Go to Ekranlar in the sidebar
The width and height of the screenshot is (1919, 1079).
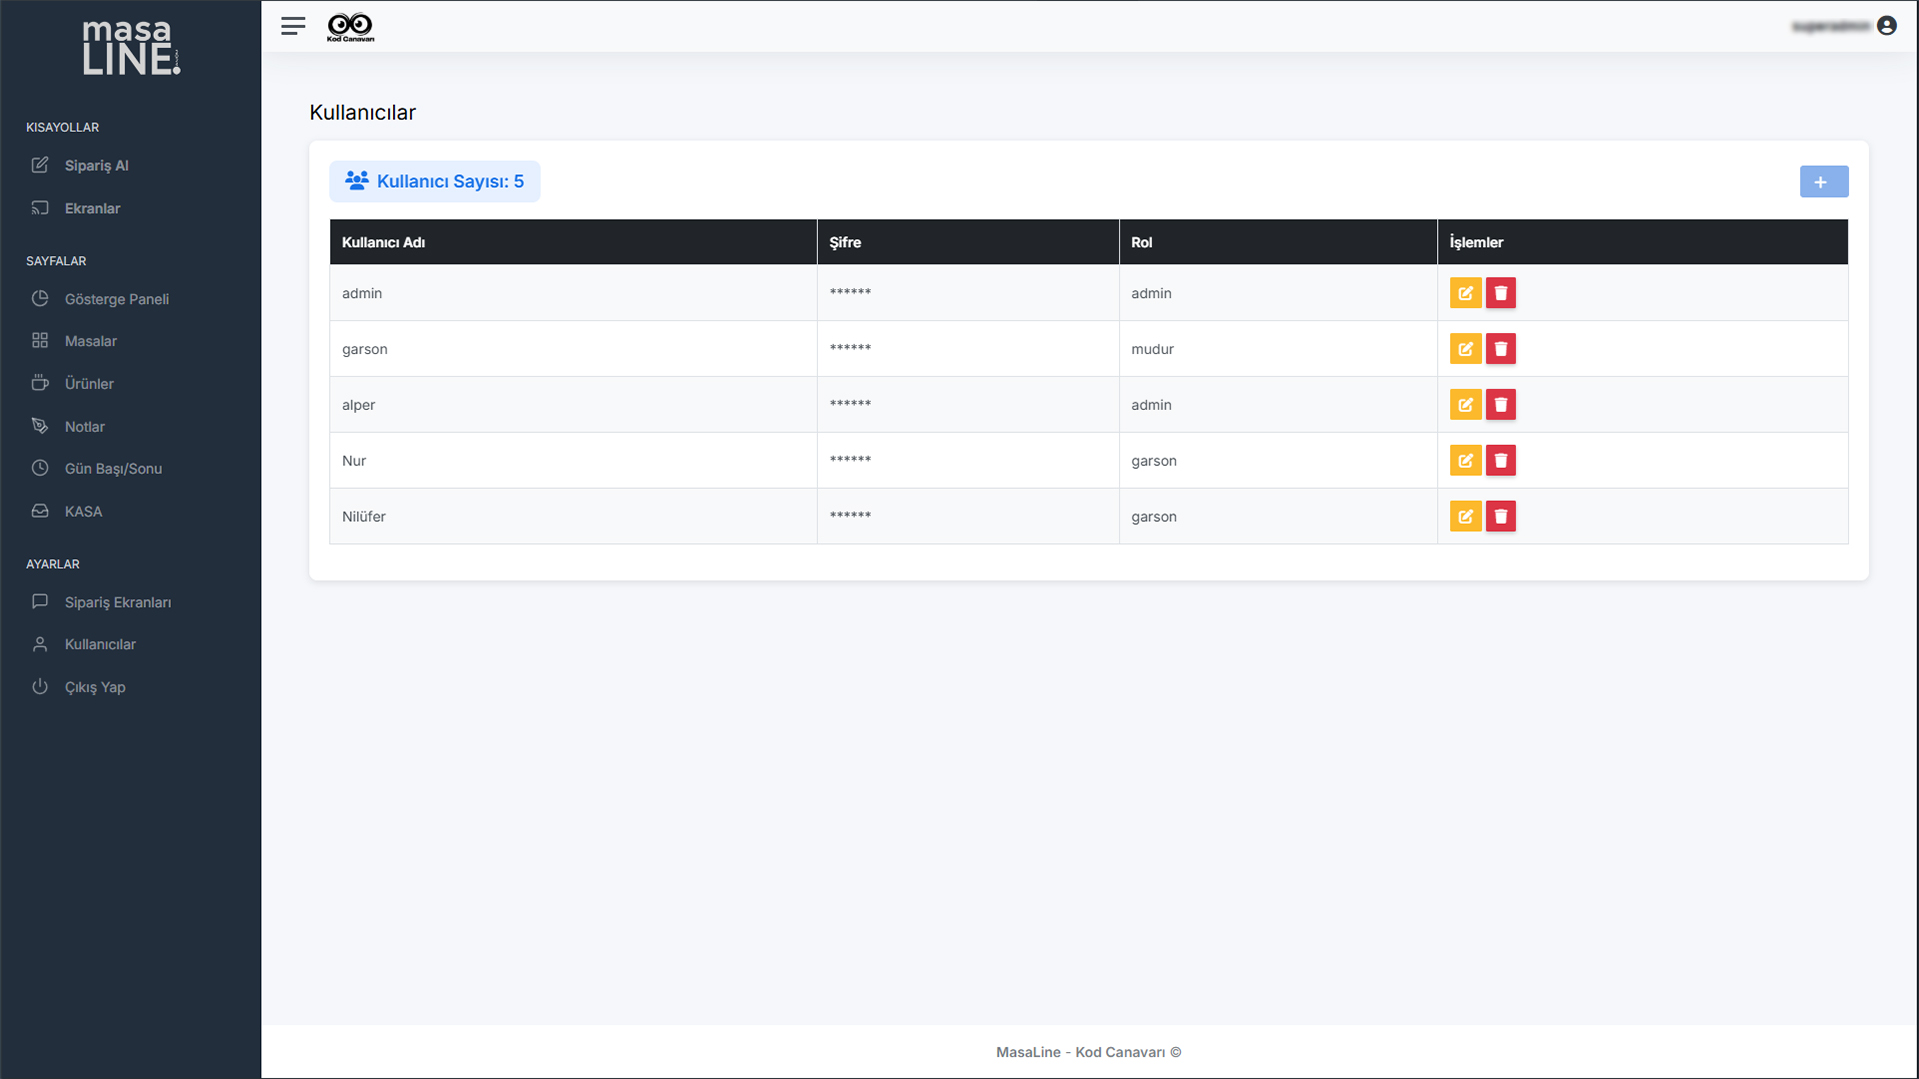click(x=92, y=209)
